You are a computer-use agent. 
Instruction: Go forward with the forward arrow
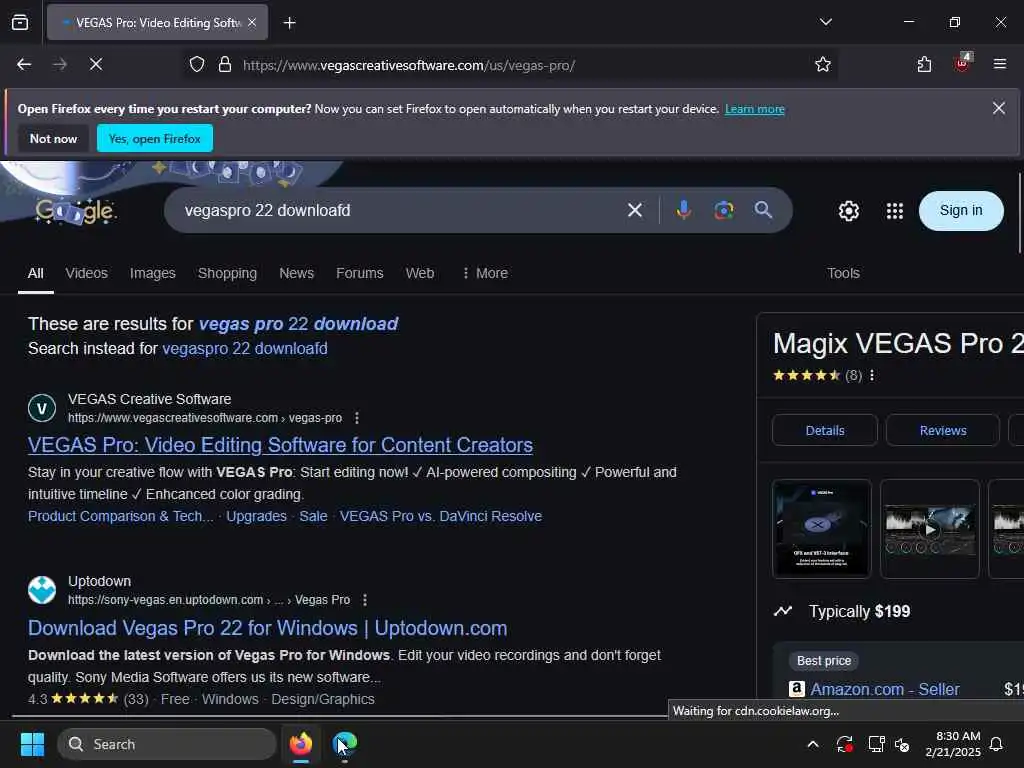[60, 65]
